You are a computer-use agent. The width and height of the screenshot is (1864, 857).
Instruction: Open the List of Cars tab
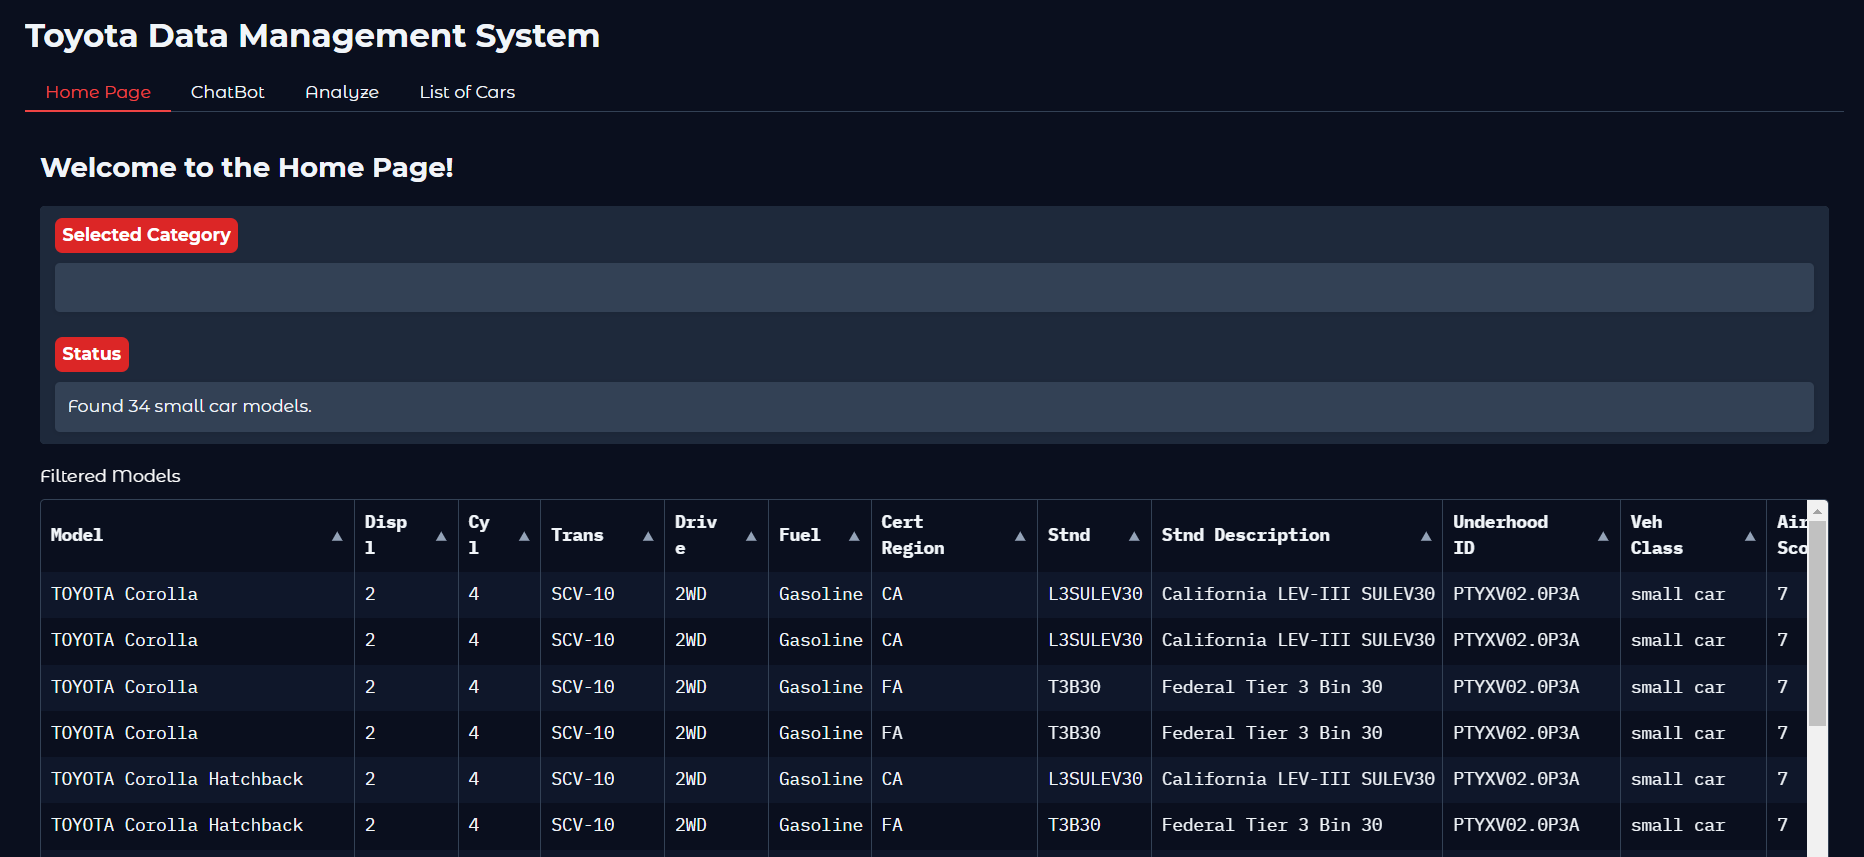coord(467,92)
